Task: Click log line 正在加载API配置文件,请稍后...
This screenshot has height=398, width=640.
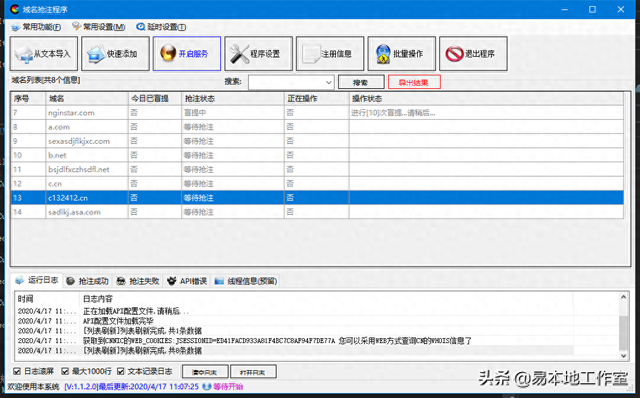Action: click(x=136, y=311)
